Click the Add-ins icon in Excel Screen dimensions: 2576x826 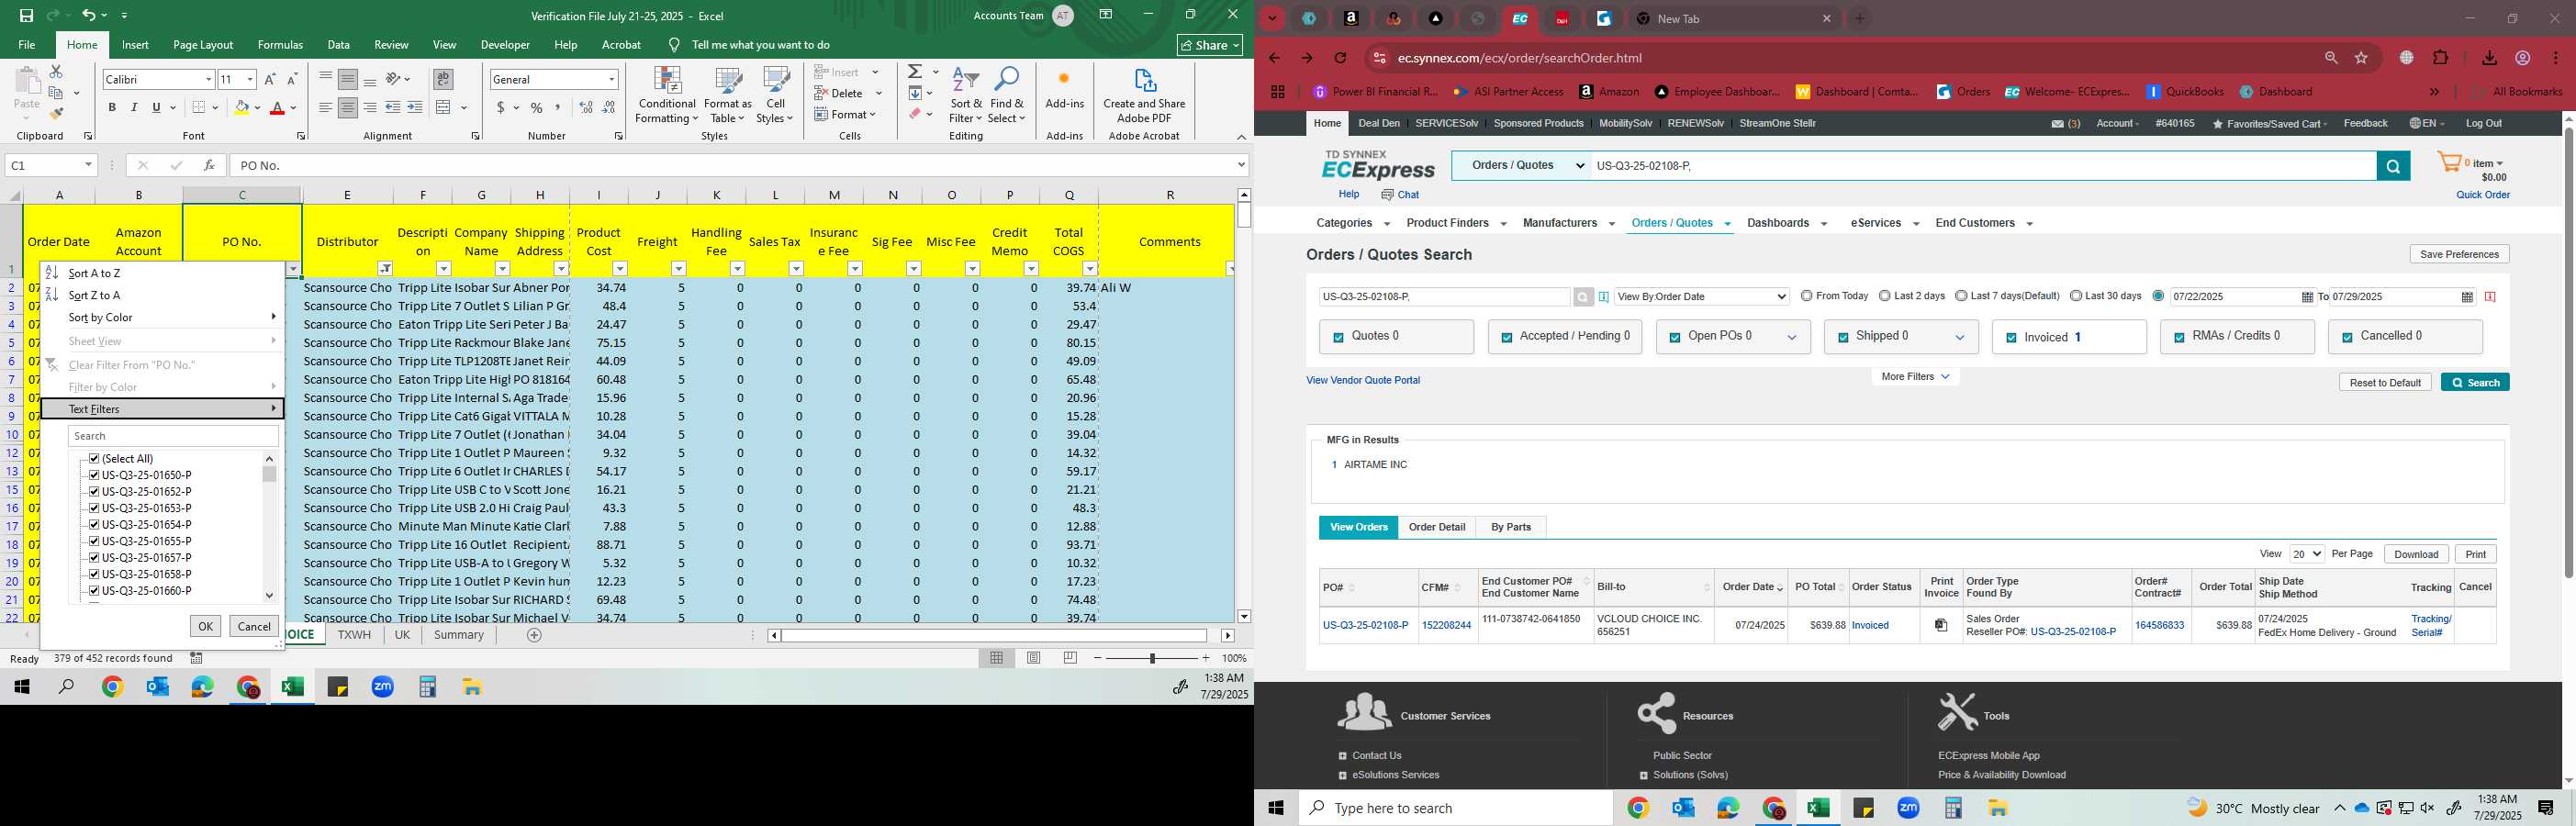pyautogui.click(x=1064, y=89)
